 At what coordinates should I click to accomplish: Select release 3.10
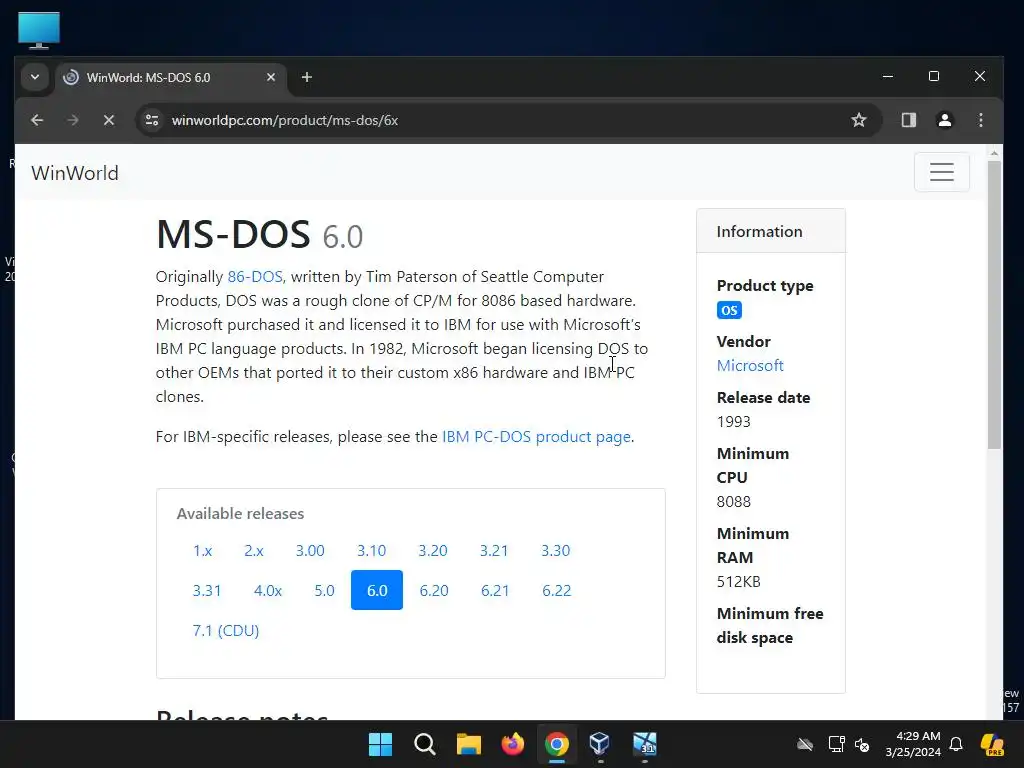372,551
